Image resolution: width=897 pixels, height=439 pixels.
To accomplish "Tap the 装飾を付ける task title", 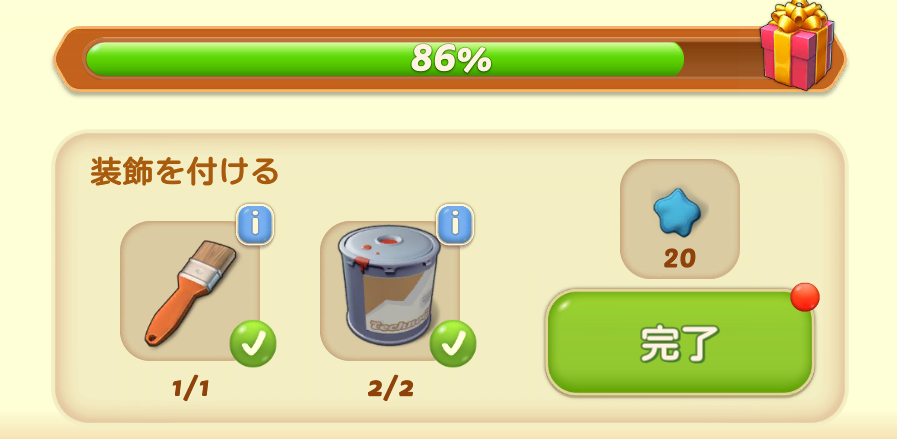I will (x=184, y=172).
